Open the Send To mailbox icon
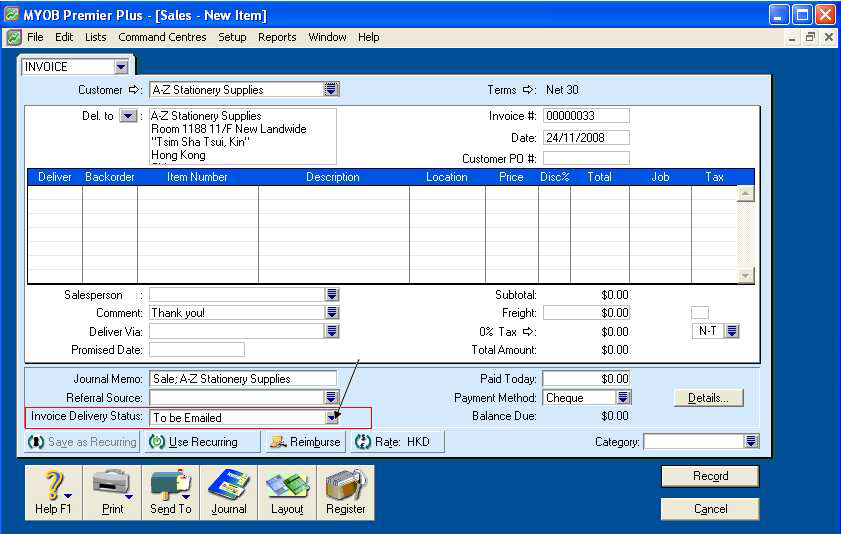Viewport: 841px width, 534px height. tap(171, 492)
